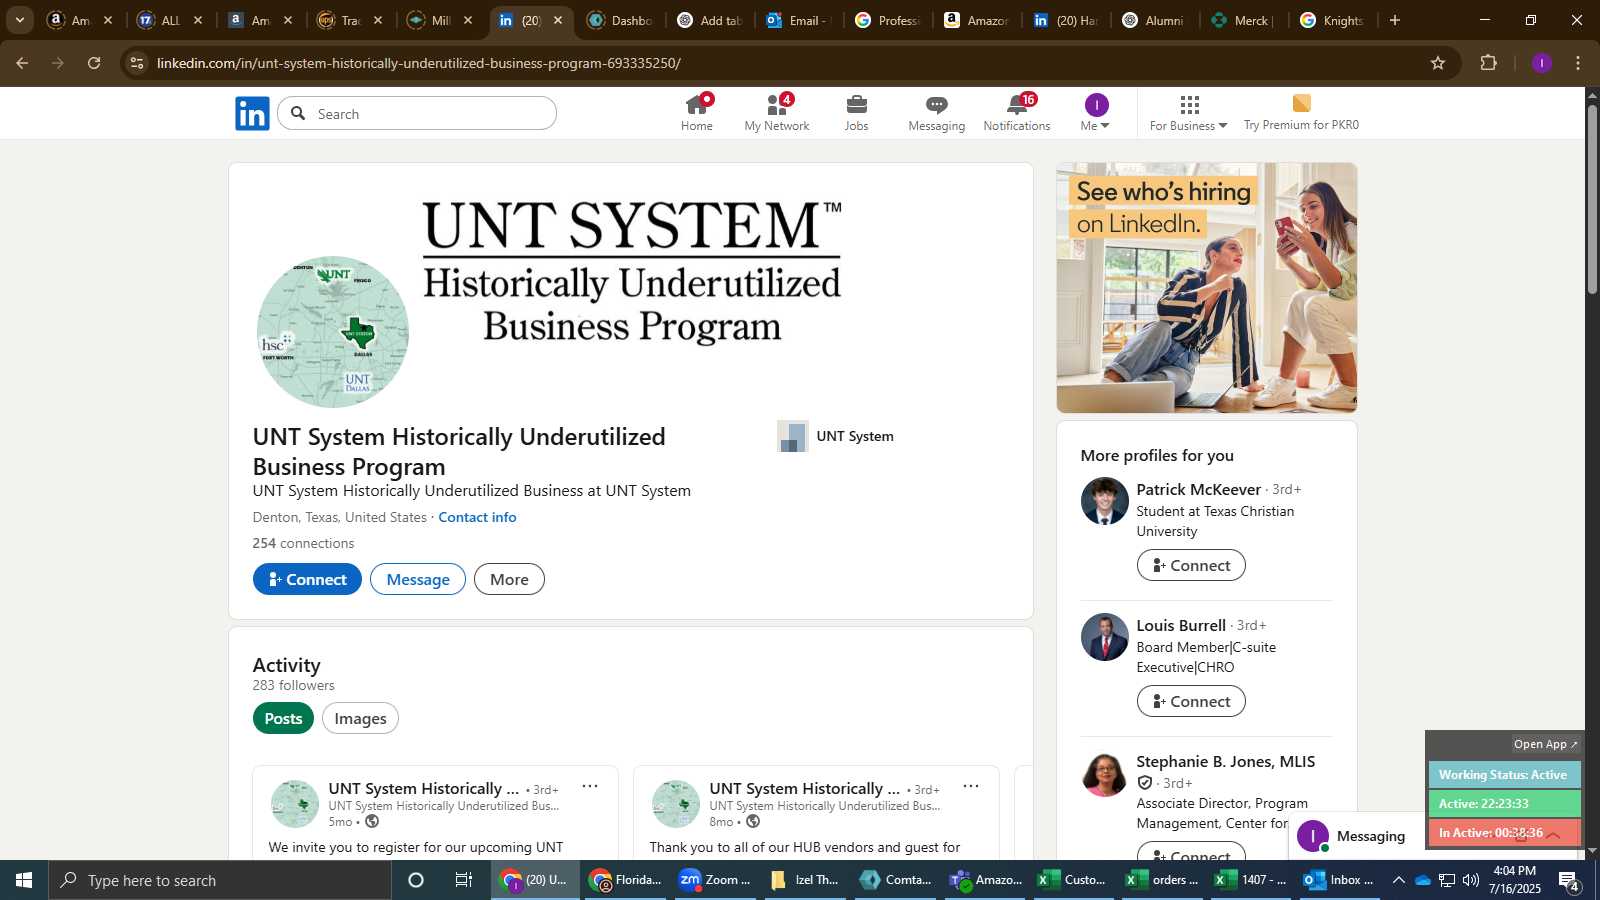
Task: Open Task View on the taskbar
Action: click(x=464, y=880)
